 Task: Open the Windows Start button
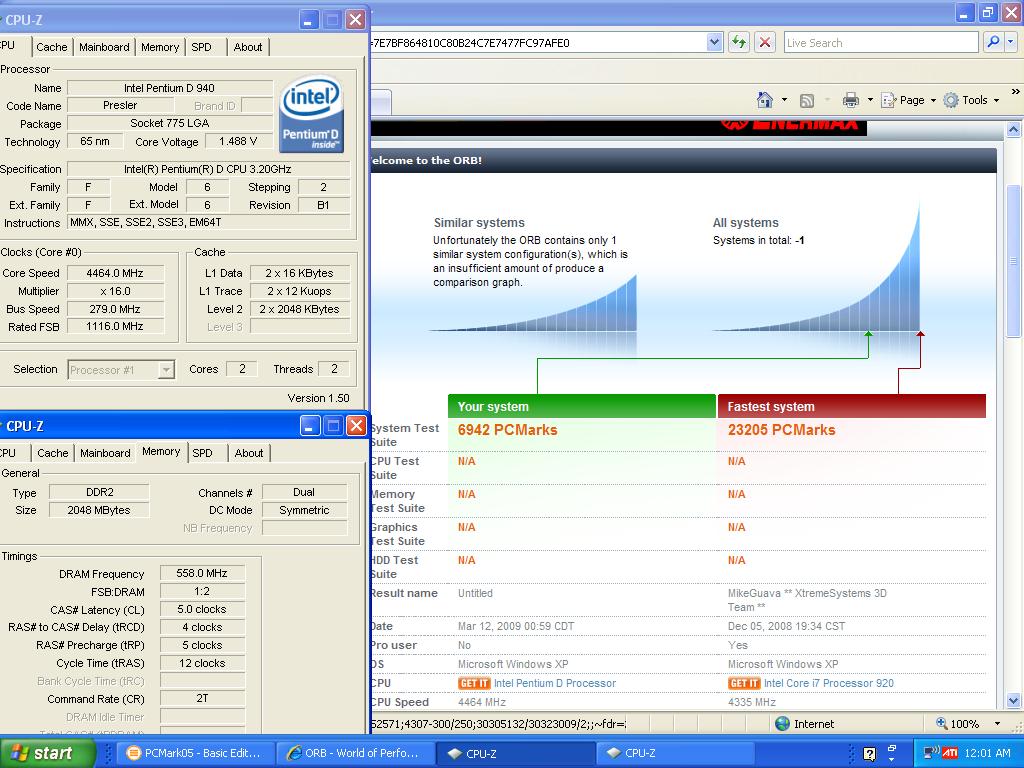click(47, 753)
